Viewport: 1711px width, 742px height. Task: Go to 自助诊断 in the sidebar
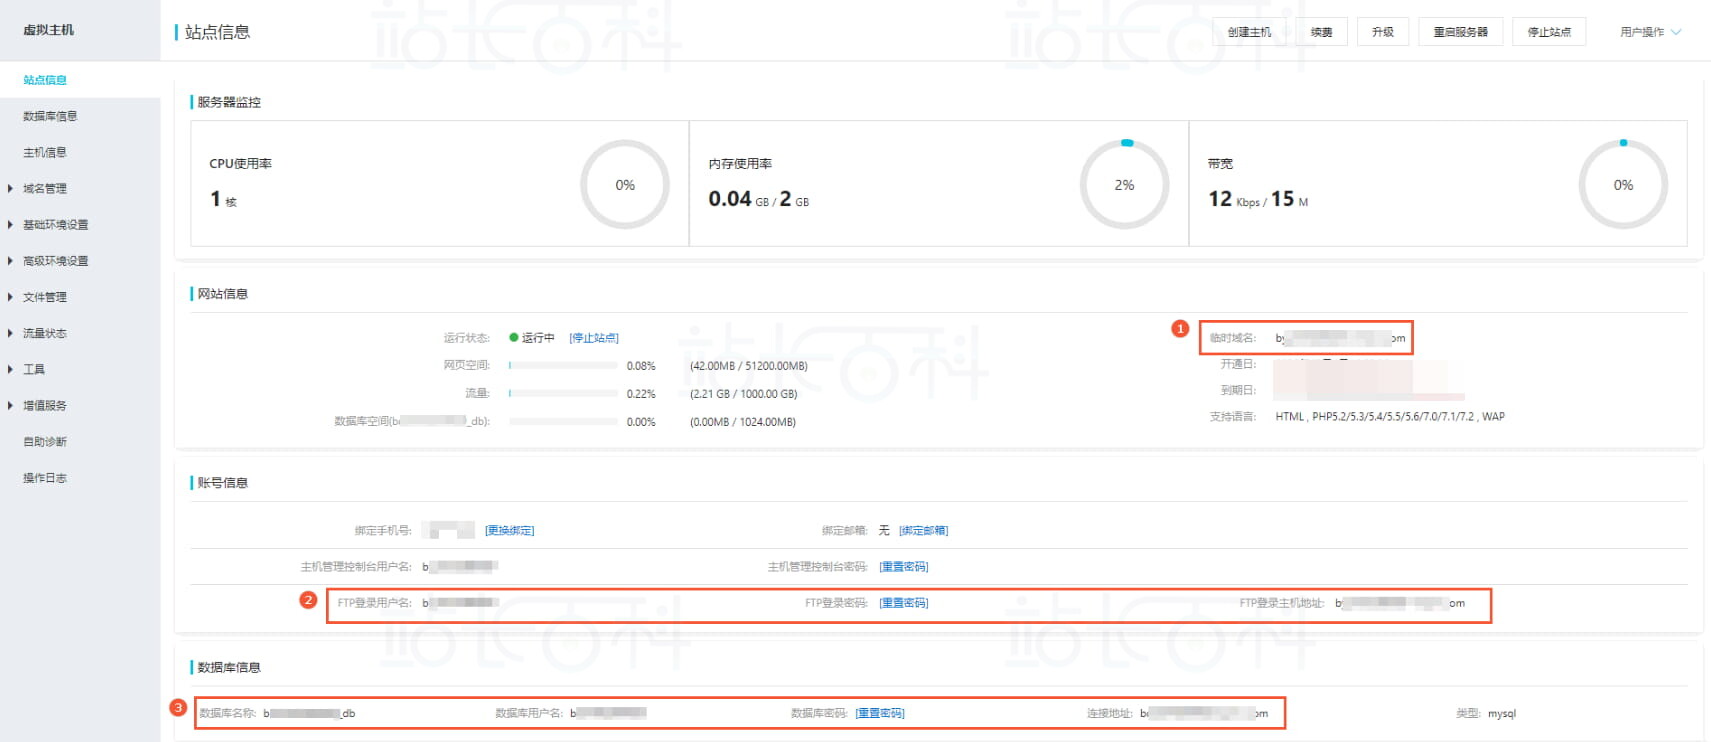pos(45,442)
